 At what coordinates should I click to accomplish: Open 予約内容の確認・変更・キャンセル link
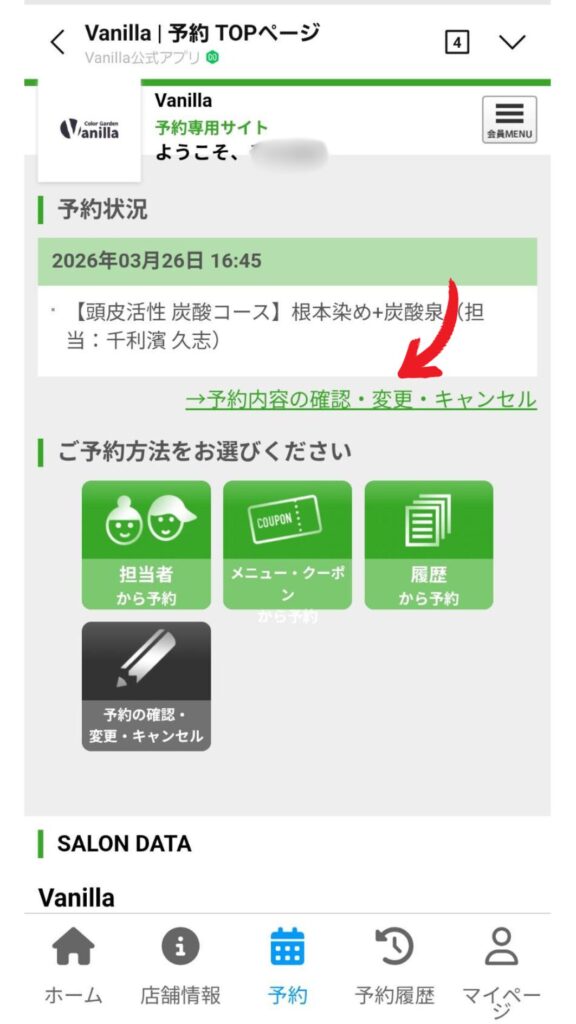coord(360,399)
